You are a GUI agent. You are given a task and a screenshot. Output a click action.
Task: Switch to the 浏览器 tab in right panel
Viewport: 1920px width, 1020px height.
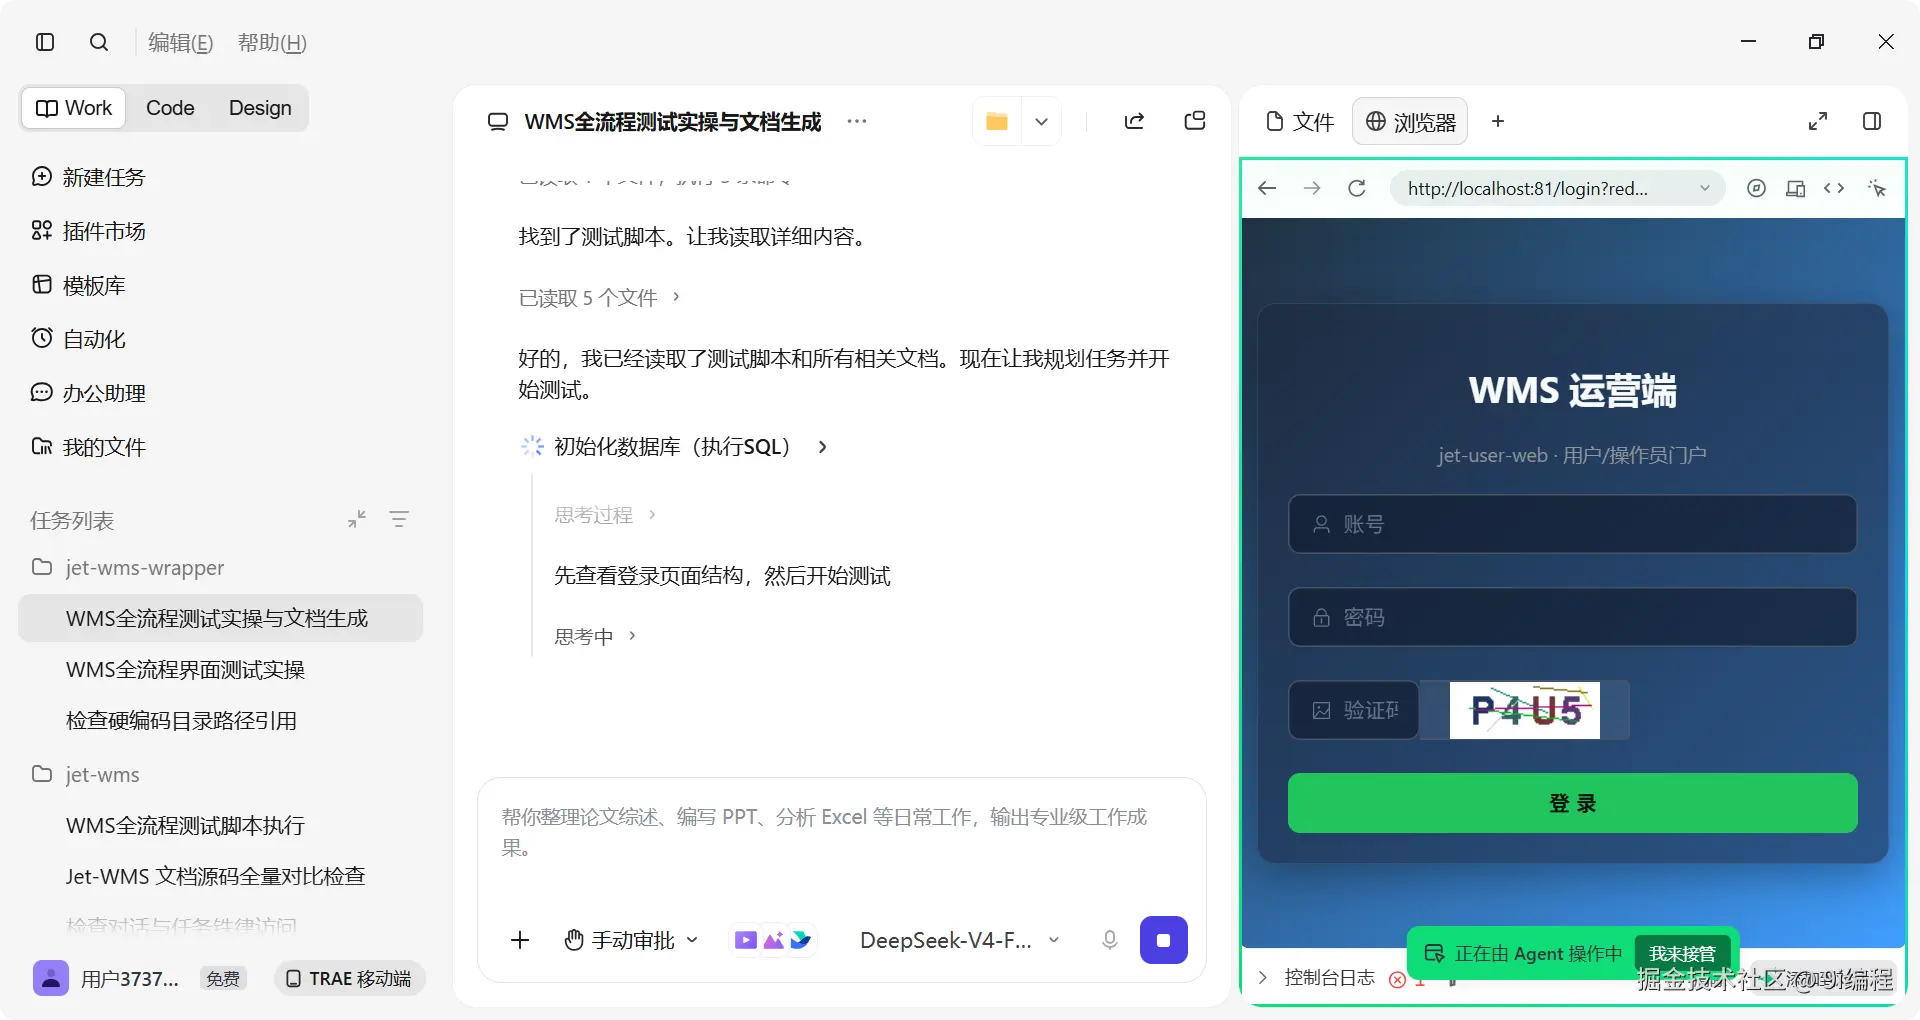click(x=1410, y=121)
